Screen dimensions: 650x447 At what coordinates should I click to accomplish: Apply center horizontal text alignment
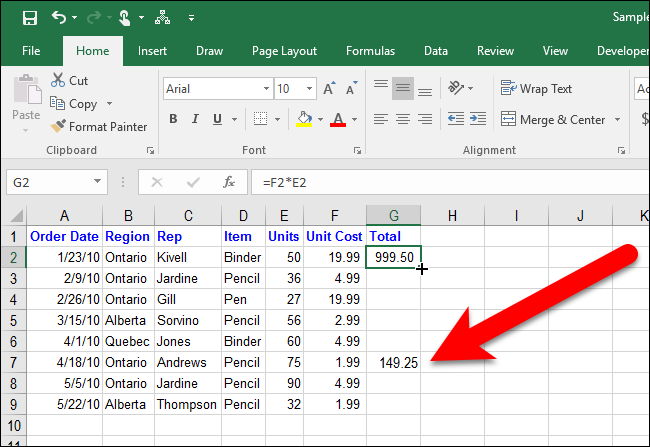403,119
